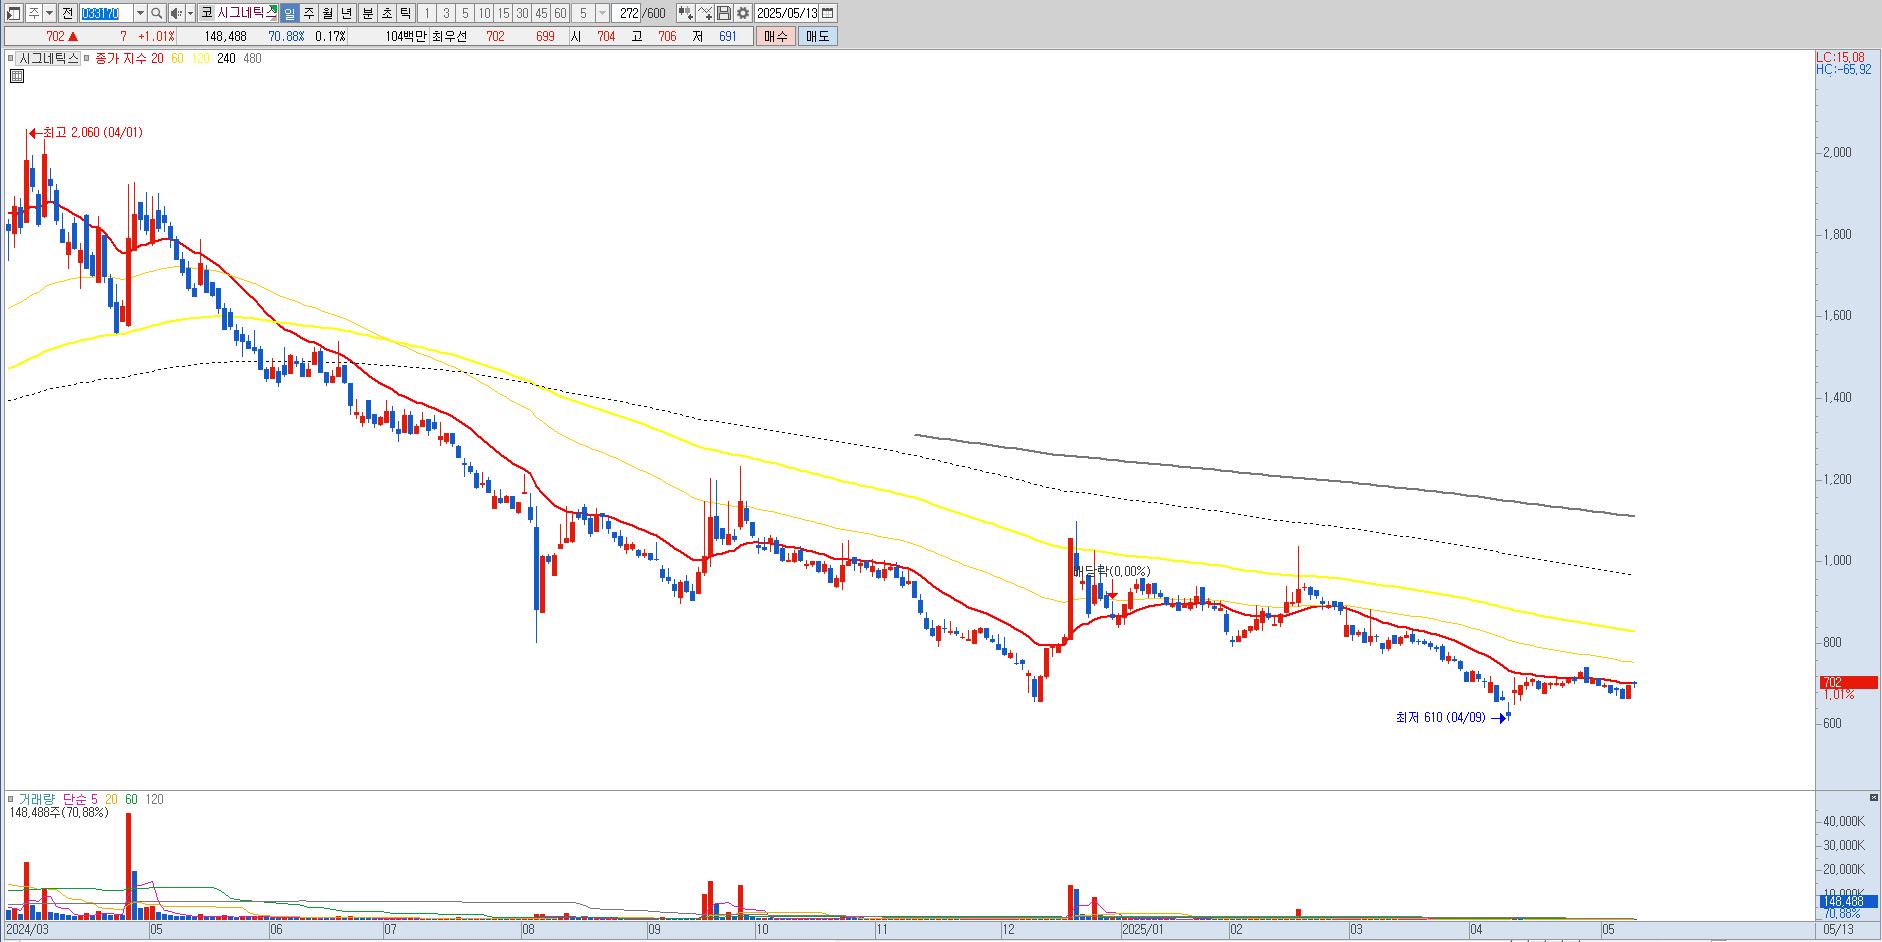Toggle the 거래량 volume legend marker

click(11, 799)
